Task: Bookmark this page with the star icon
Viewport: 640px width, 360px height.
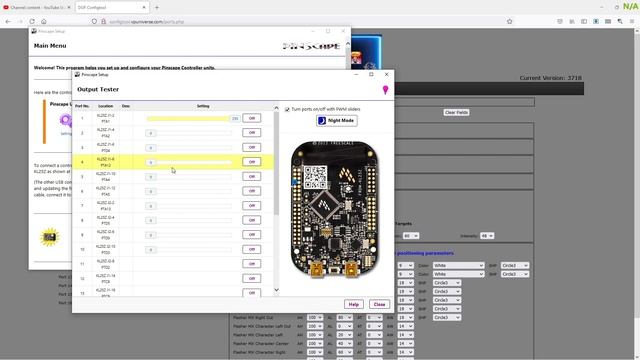Action: point(509,21)
